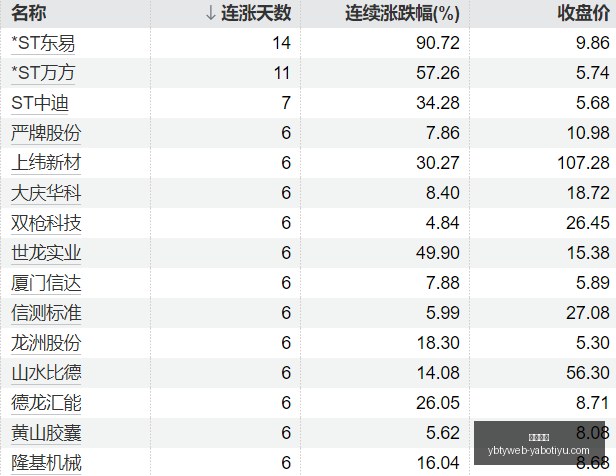Select the 30.27 percentage cell
The image size is (616, 476).
(x=438, y=163)
